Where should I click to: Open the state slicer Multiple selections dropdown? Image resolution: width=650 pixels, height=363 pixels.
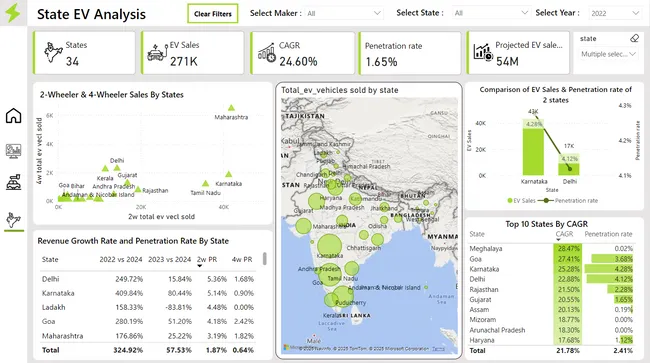[x=608, y=54]
